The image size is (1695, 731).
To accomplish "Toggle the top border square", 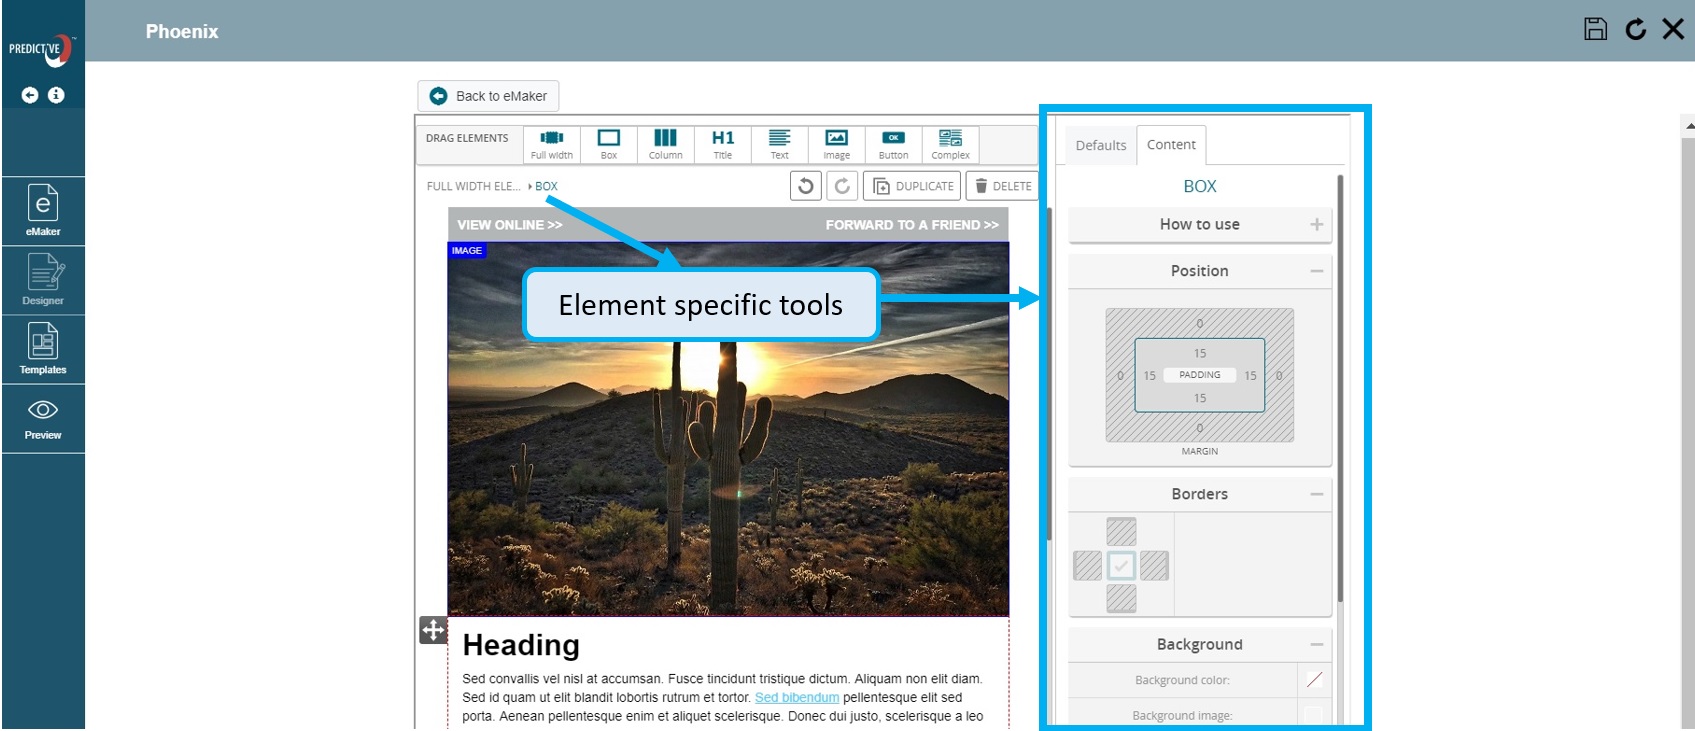I will tap(1121, 532).
